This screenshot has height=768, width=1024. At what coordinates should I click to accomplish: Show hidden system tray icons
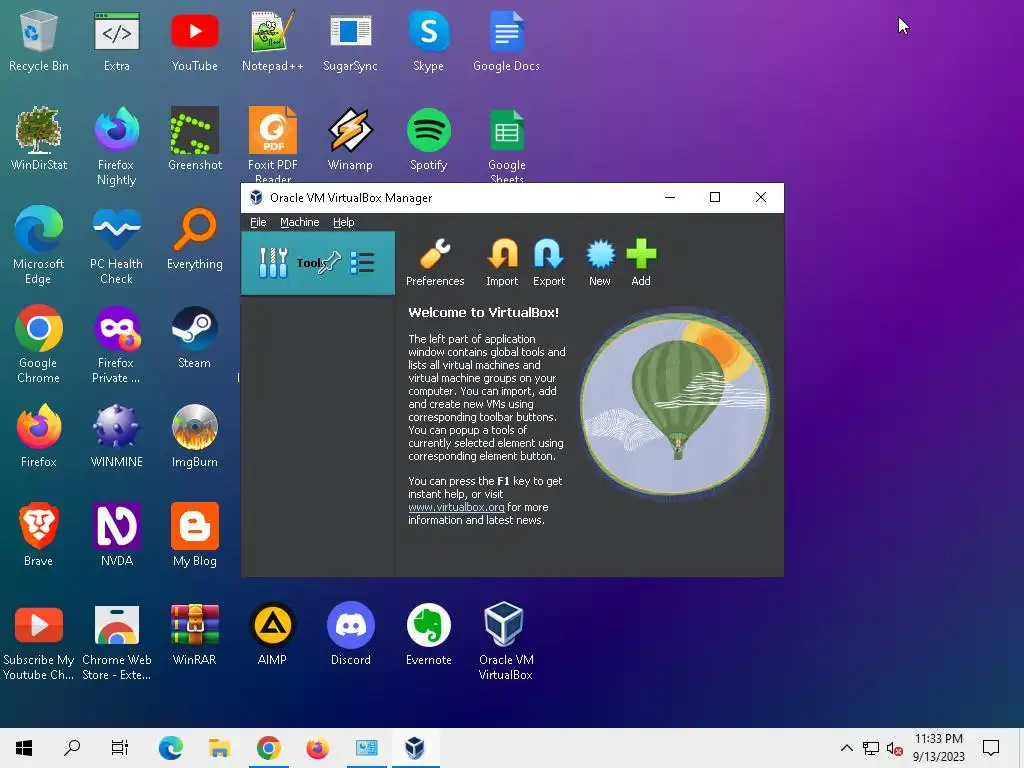(x=846, y=748)
